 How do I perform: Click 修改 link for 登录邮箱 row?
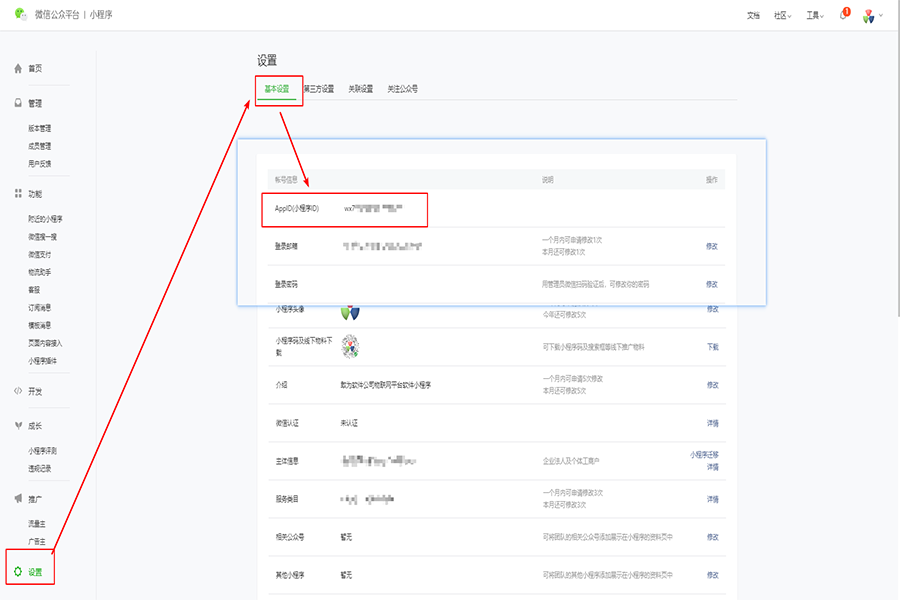tap(712, 246)
